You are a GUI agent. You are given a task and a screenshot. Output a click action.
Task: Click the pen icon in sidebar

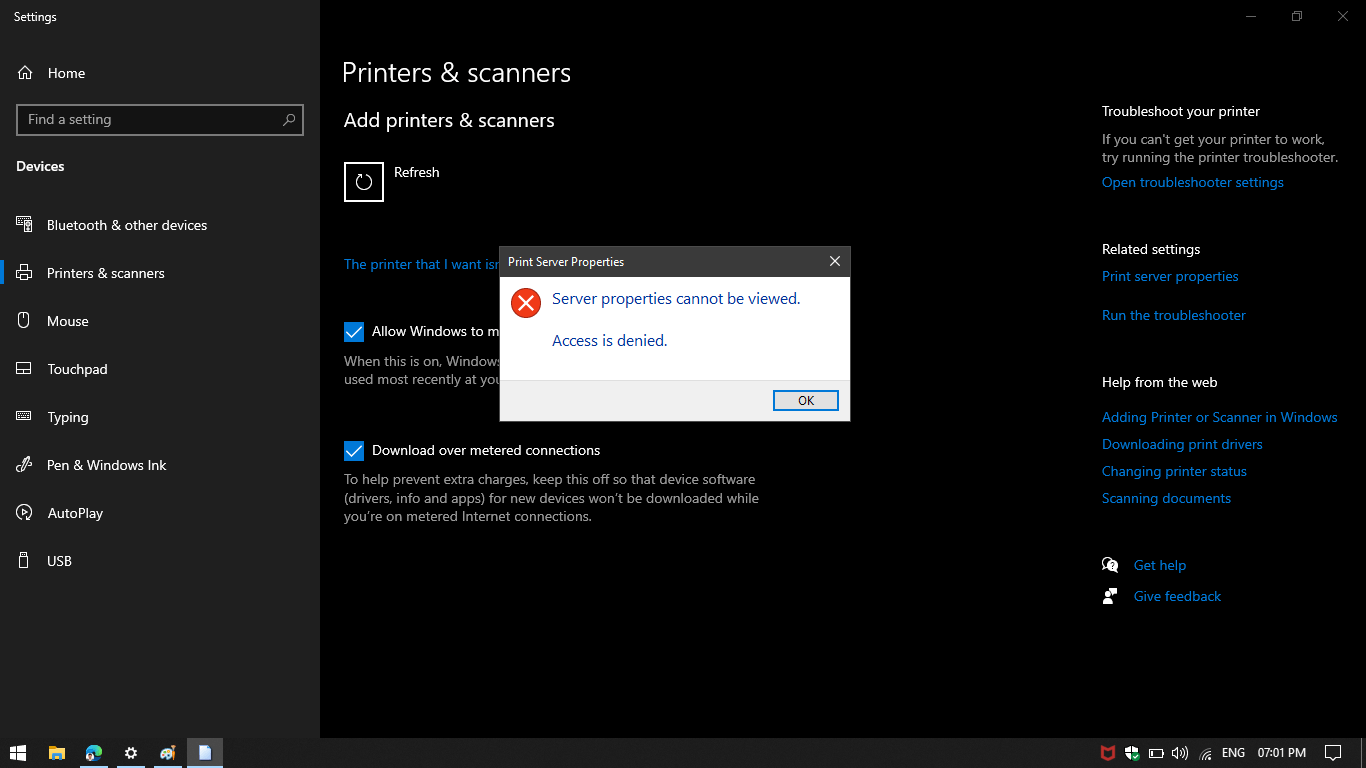pyautogui.click(x=24, y=465)
